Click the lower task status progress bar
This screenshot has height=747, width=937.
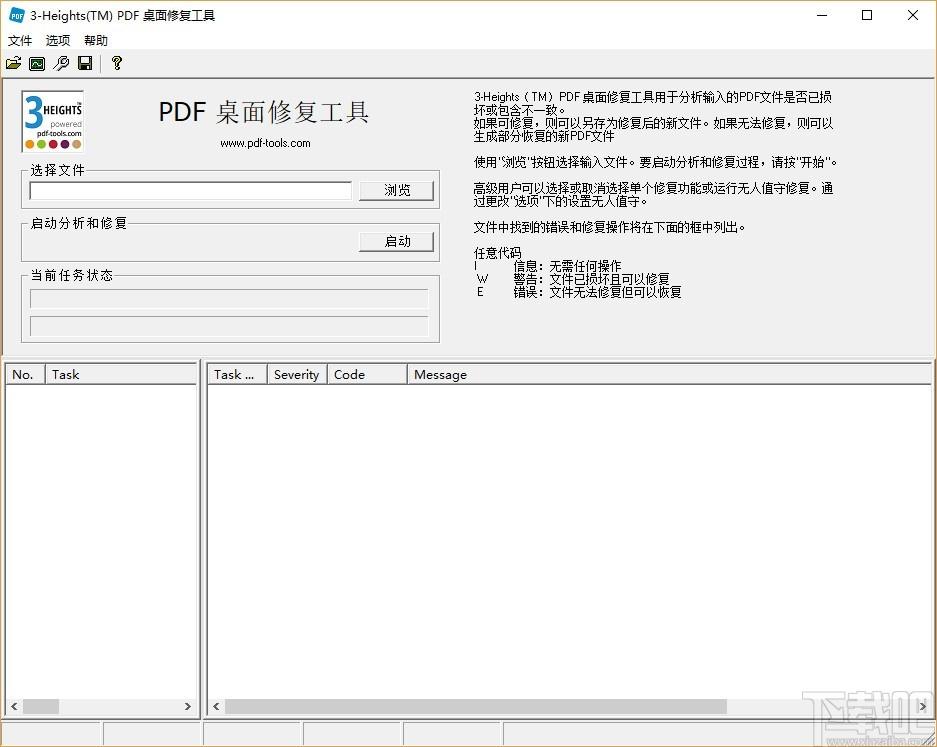(229, 326)
